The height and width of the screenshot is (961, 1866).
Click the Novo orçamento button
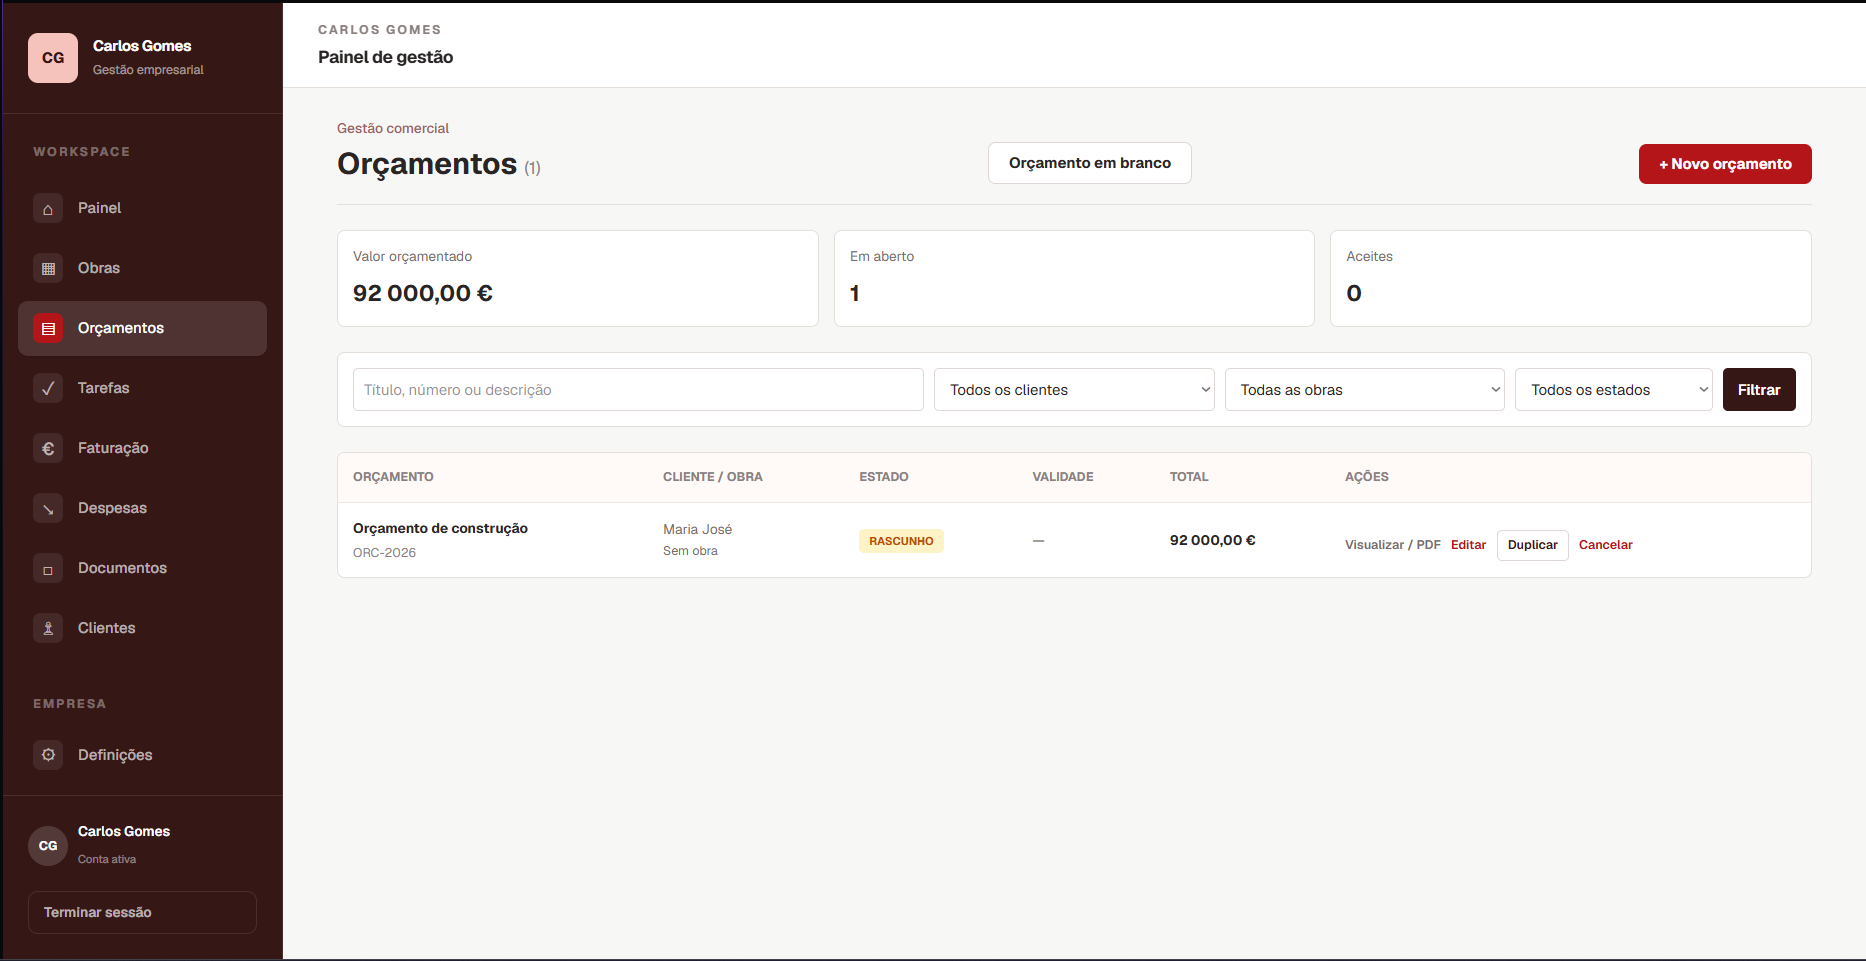(1725, 164)
